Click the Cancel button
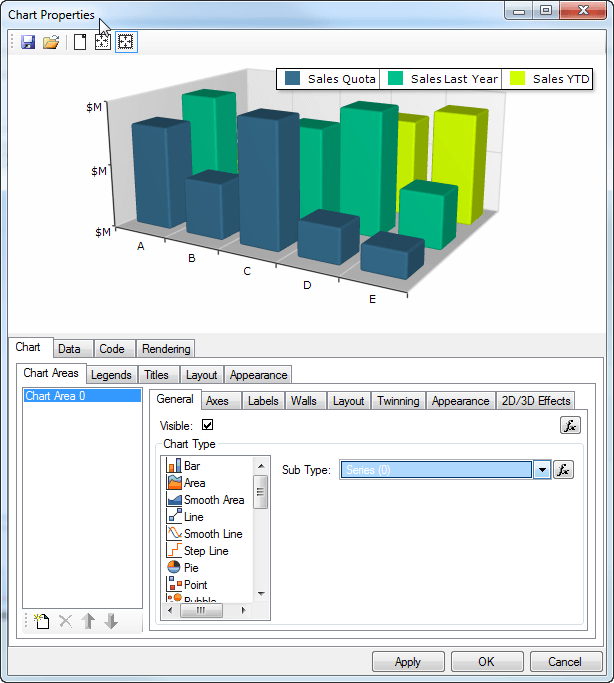This screenshot has height=683, width=614. pyautogui.click(x=565, y=661)
